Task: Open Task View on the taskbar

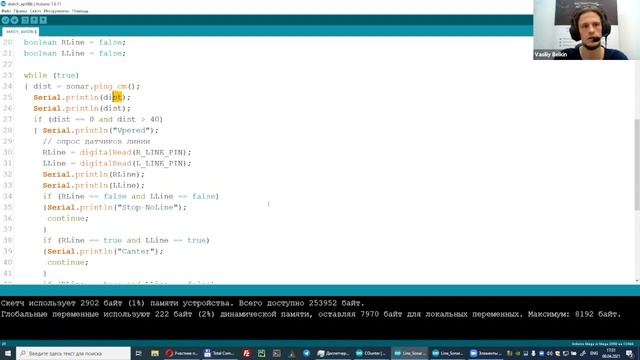Action: [x=138, y=353]
